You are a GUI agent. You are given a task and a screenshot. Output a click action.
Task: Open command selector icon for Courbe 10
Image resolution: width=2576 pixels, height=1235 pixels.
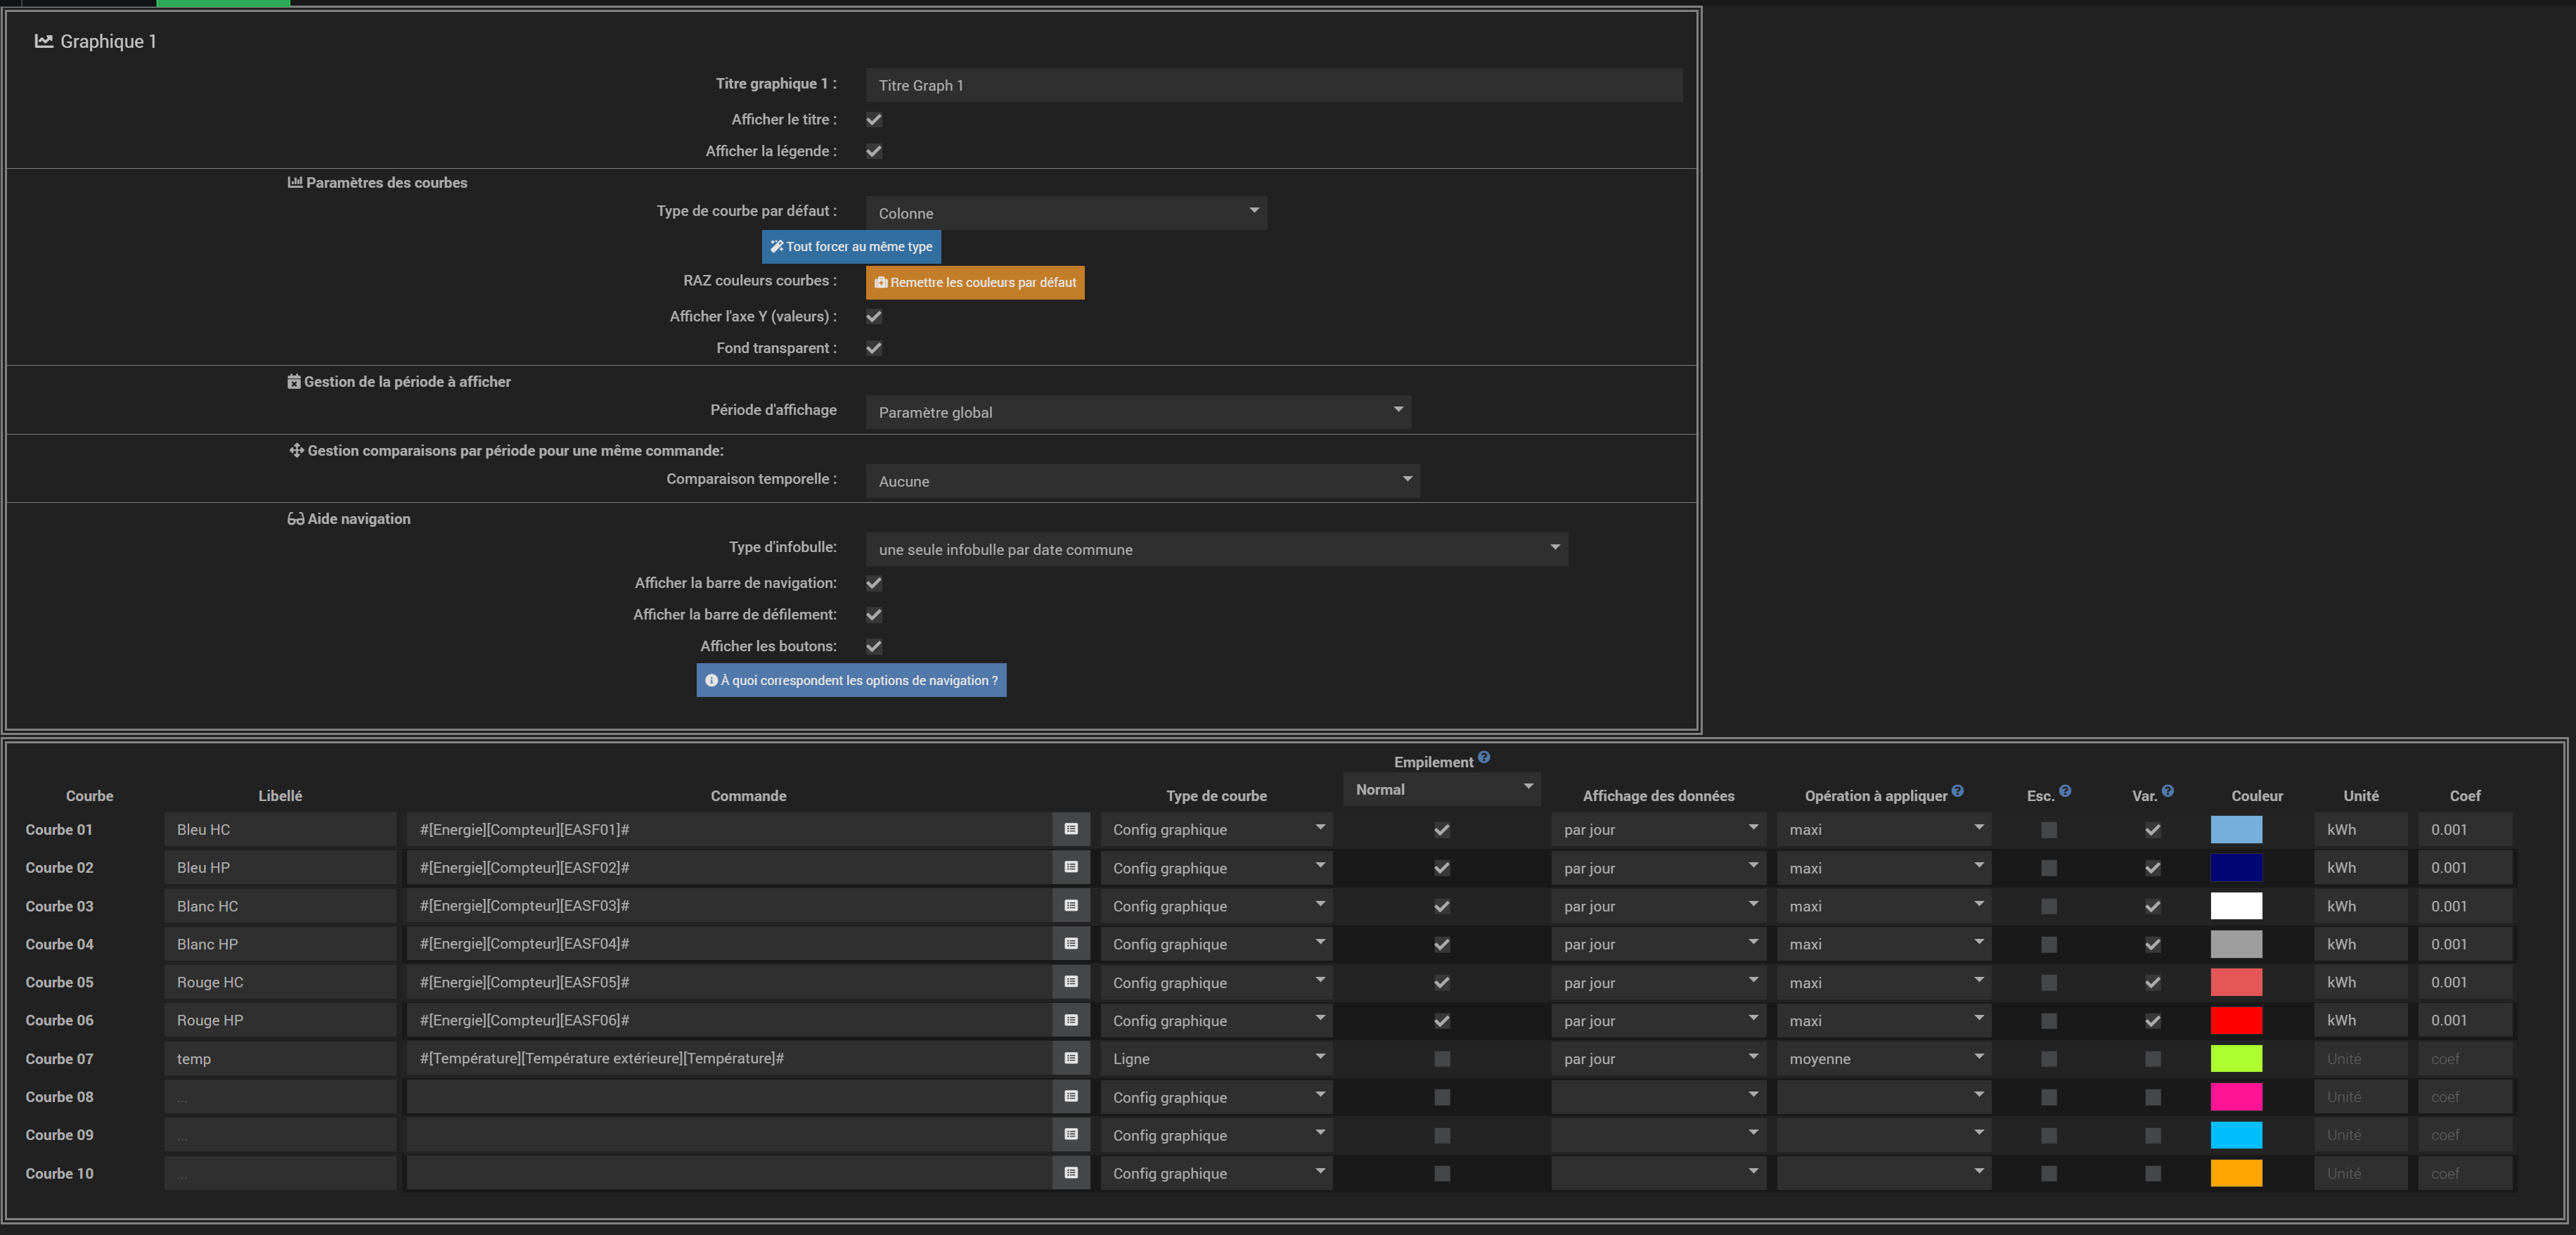[1071, 1173]
